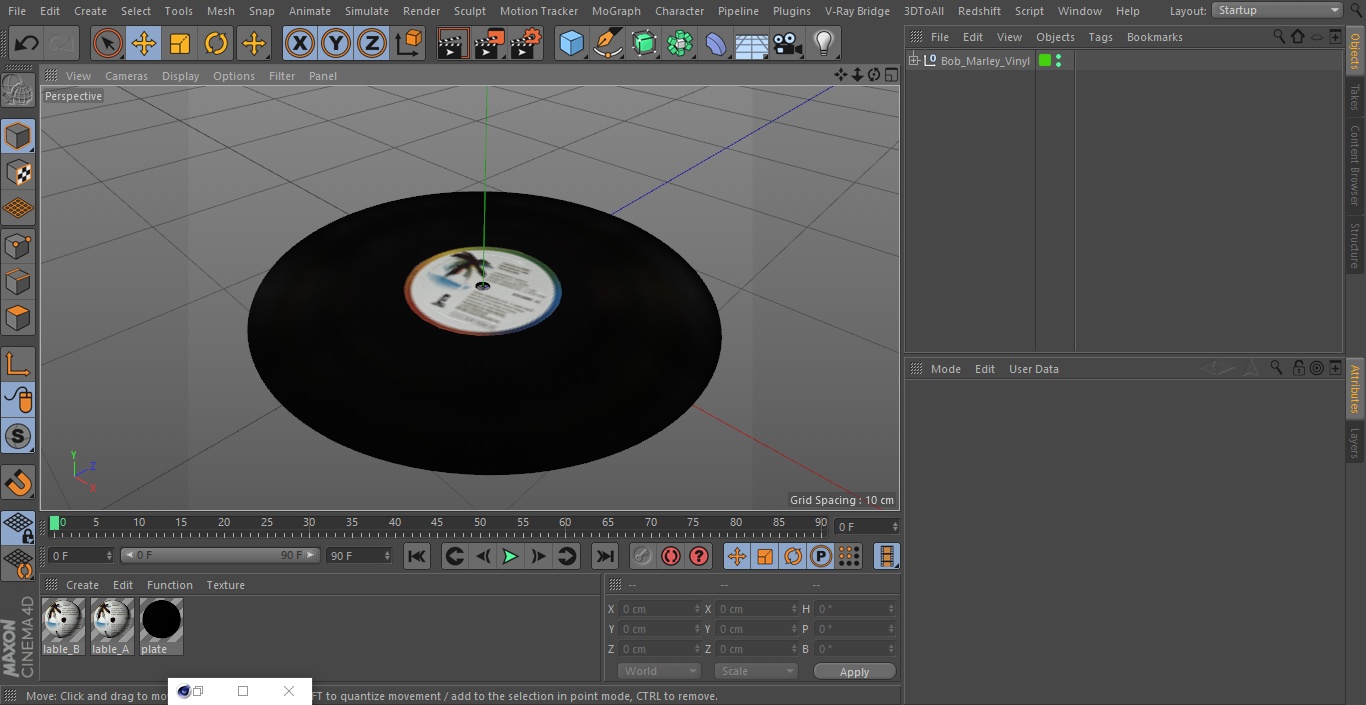Image resolution: width=1366 pixels, height=705 pixels.
Task: Expand the Bob_Marley_Vinyl object tree
Action: pos(914,61)
